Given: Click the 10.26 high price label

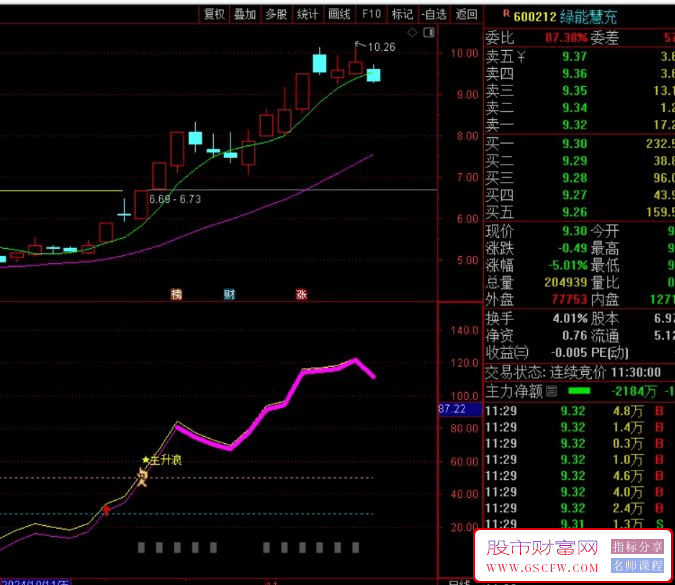Looking at the screenshot, I should pyautogui.click(x=381, y=47).
